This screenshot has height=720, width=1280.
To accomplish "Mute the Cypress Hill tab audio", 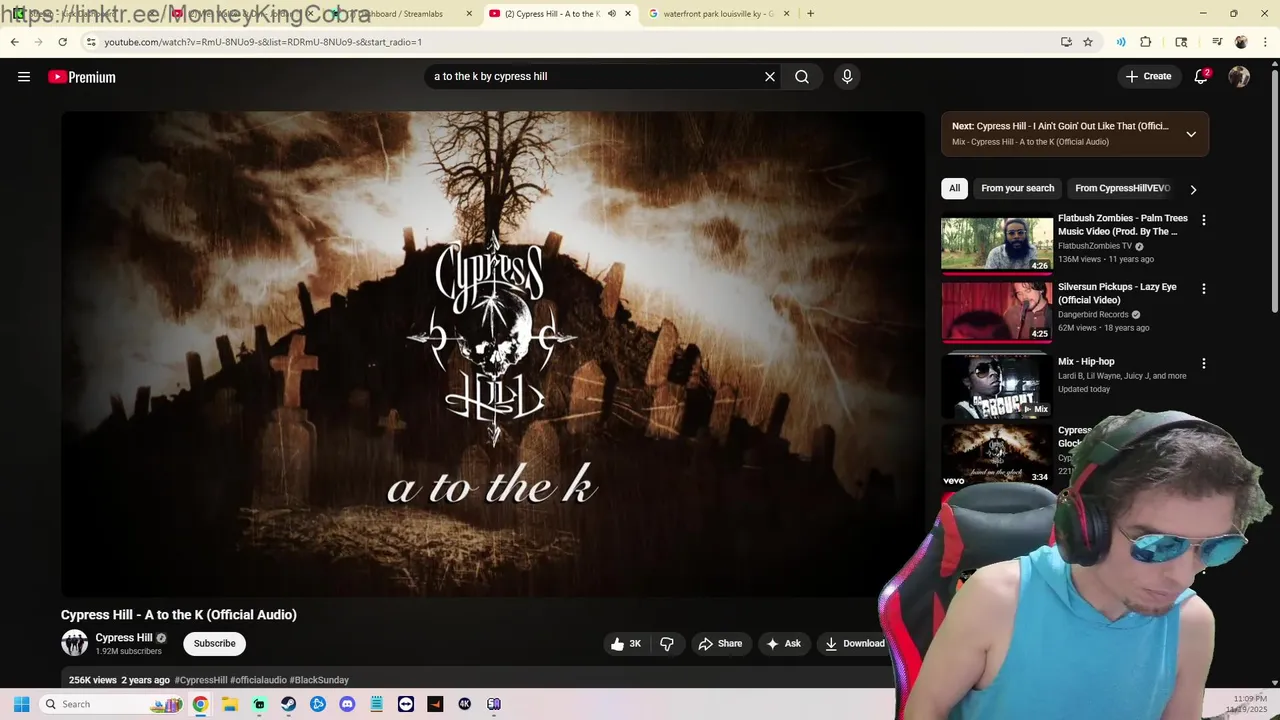I will [x=612, y=14].
